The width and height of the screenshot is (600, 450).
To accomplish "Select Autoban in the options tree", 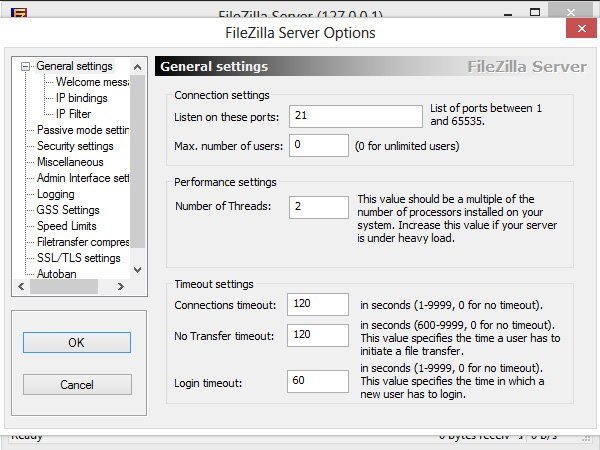I will pos(56,274).
